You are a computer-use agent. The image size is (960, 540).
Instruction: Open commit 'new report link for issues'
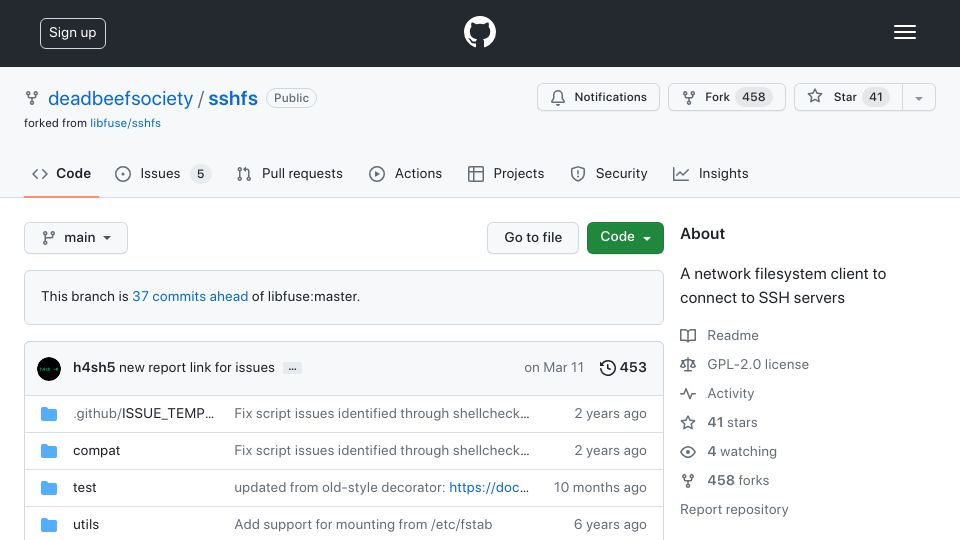[x=197, y=367]
